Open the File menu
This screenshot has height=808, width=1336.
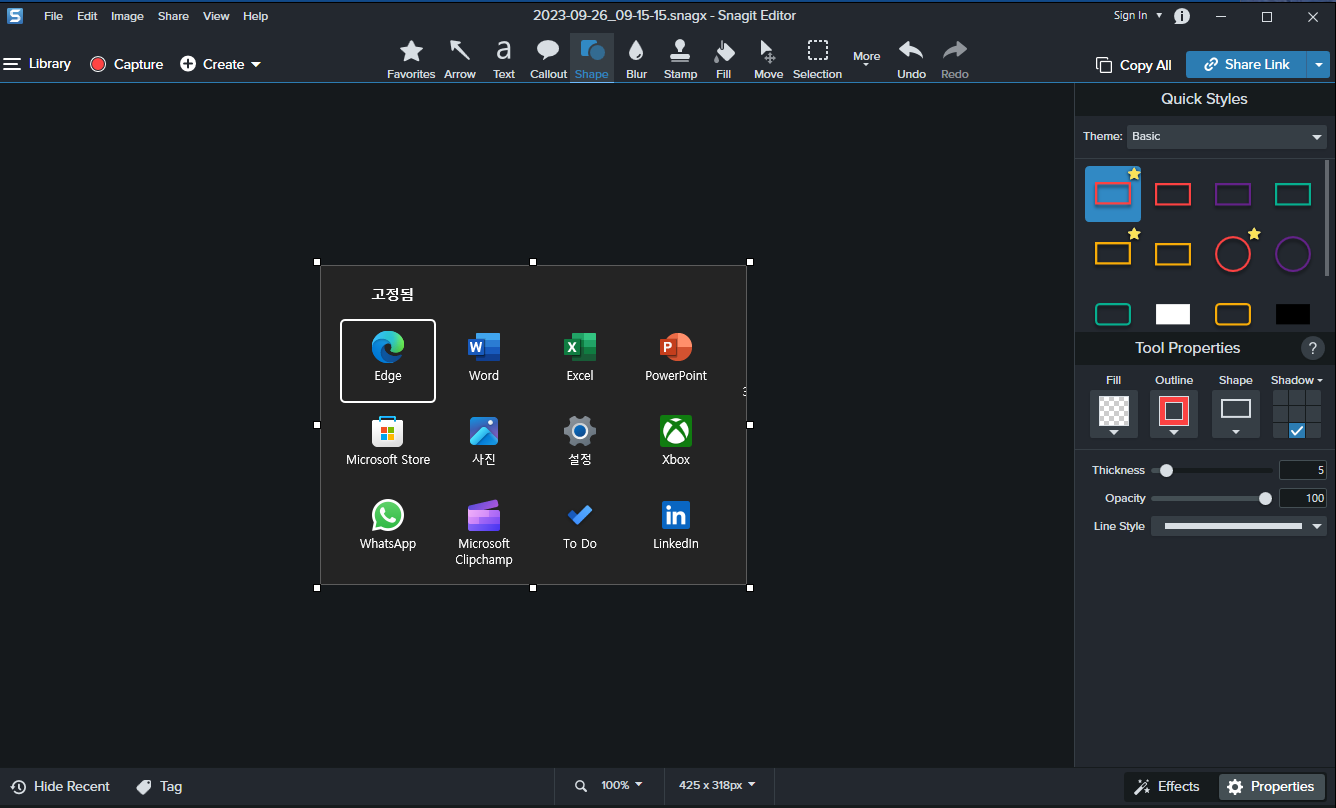click(x=53, y=16)
